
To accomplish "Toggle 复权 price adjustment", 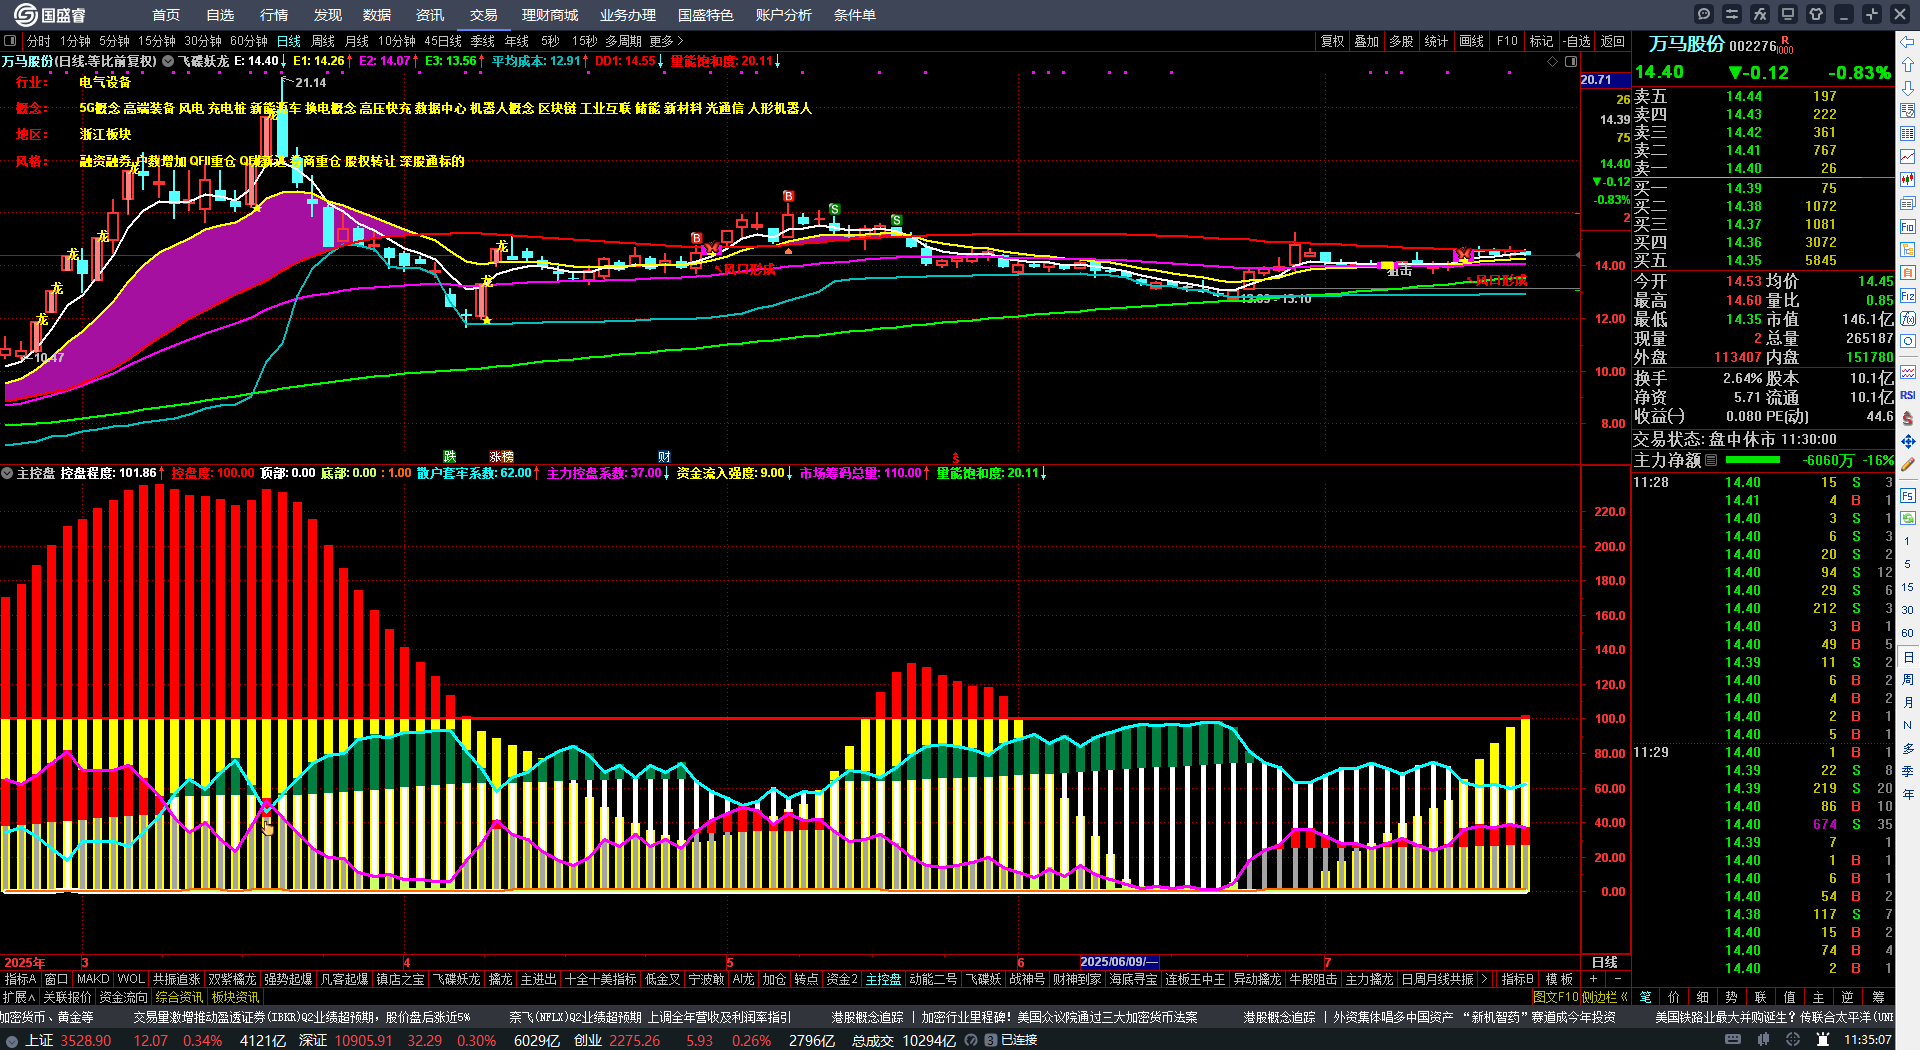I will pos(1332,41).
